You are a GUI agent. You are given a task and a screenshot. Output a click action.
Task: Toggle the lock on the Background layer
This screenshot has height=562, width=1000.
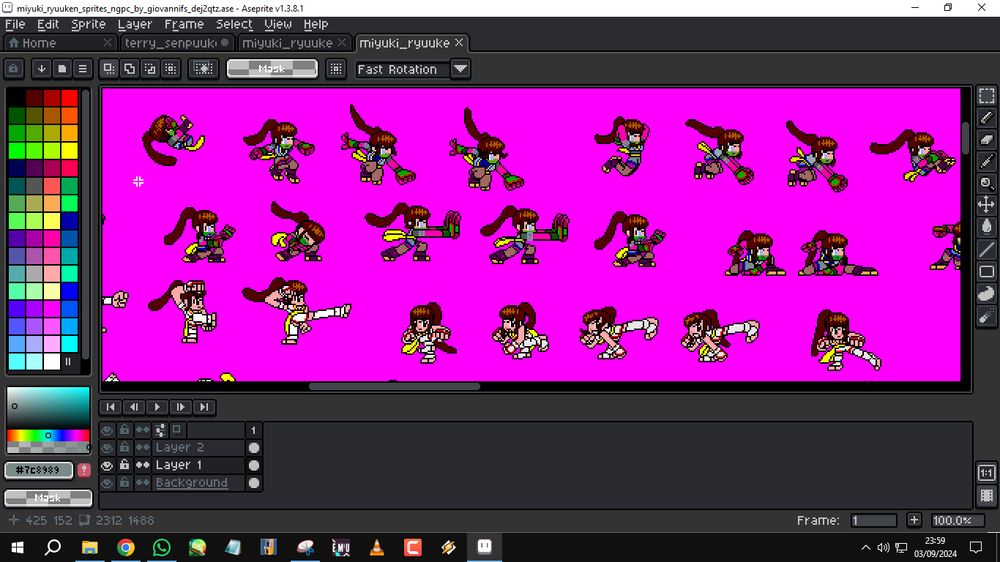click(124, 484)
